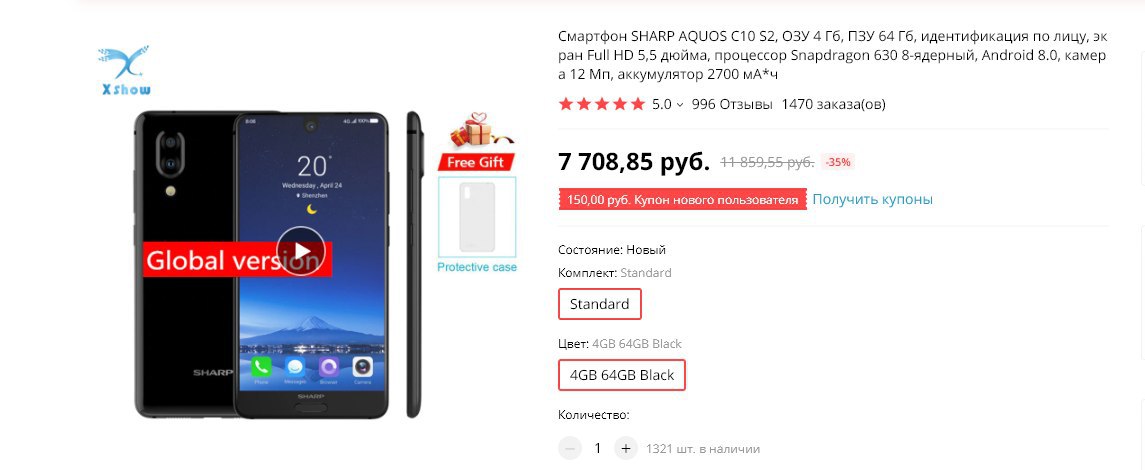Select the Standard bundle option
This screenshot has width=1145, height=470.
[600, 304]
